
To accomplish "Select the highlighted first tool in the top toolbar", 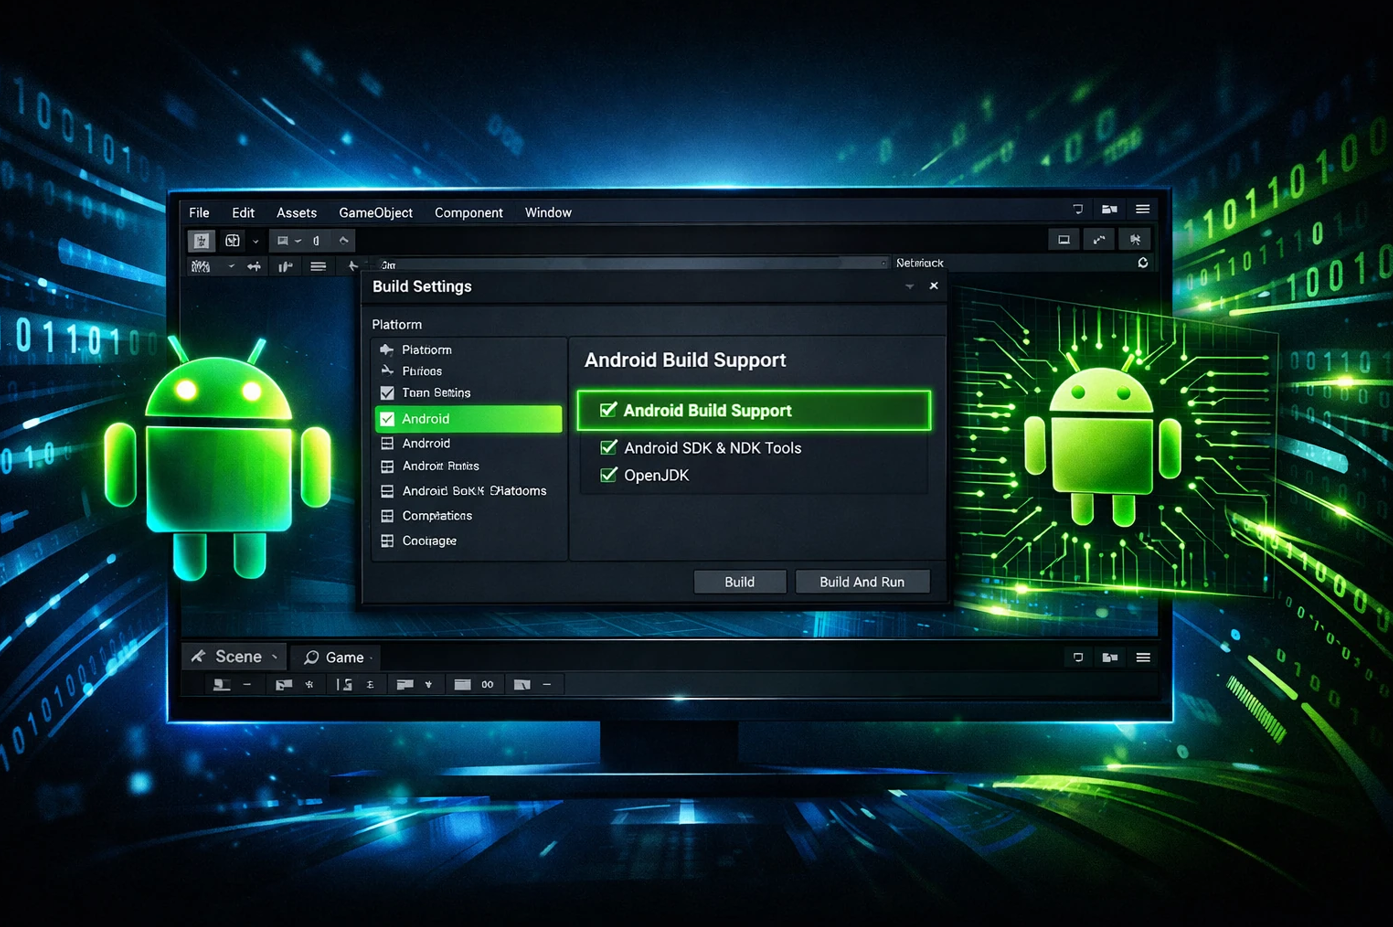I will coord(201,241).
